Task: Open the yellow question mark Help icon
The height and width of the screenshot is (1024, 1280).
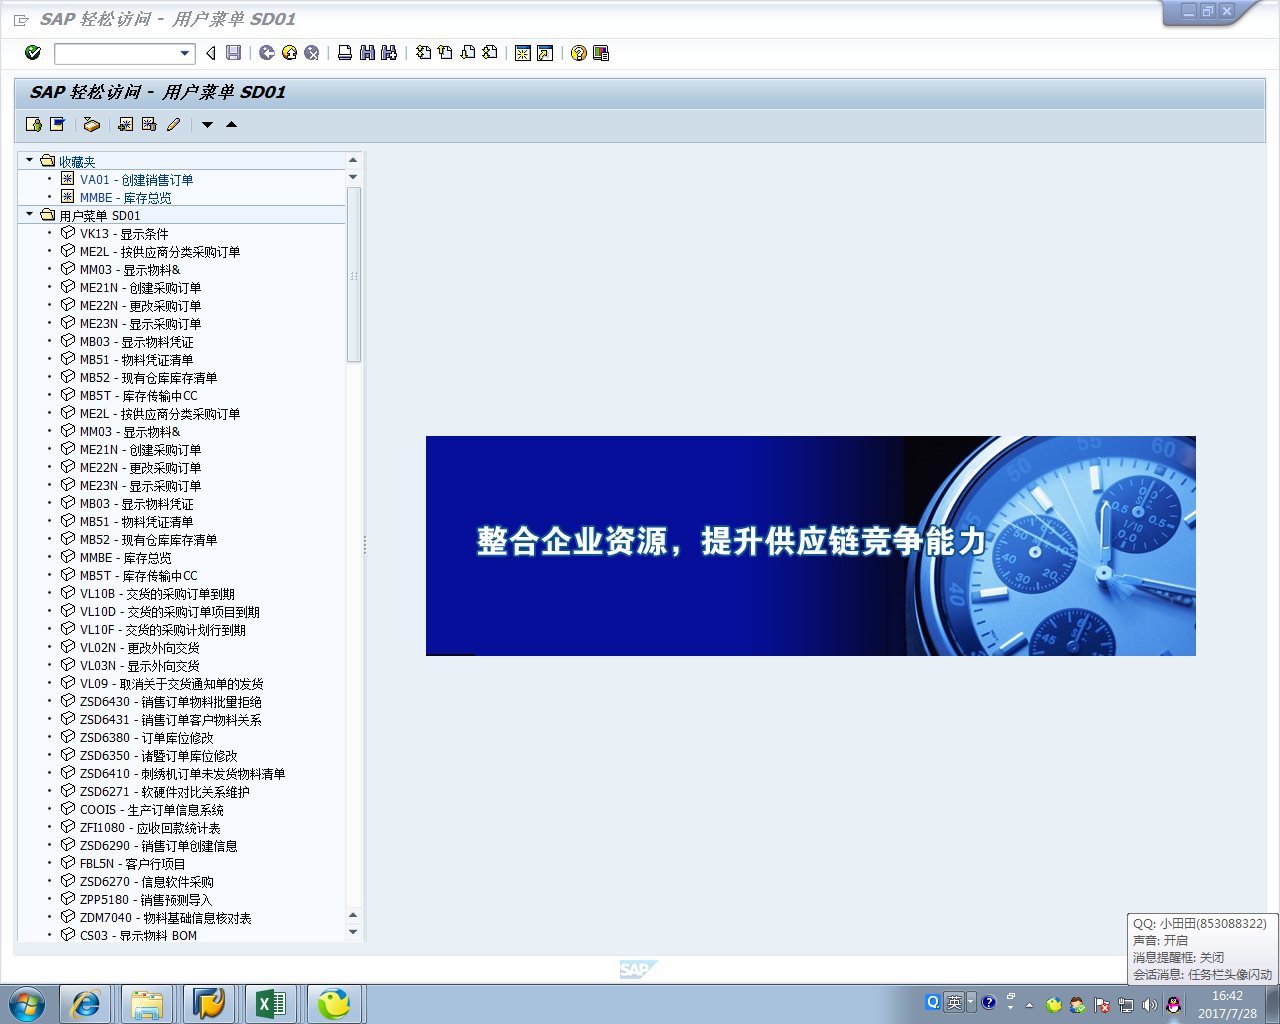Action: (x=578, y=53)
